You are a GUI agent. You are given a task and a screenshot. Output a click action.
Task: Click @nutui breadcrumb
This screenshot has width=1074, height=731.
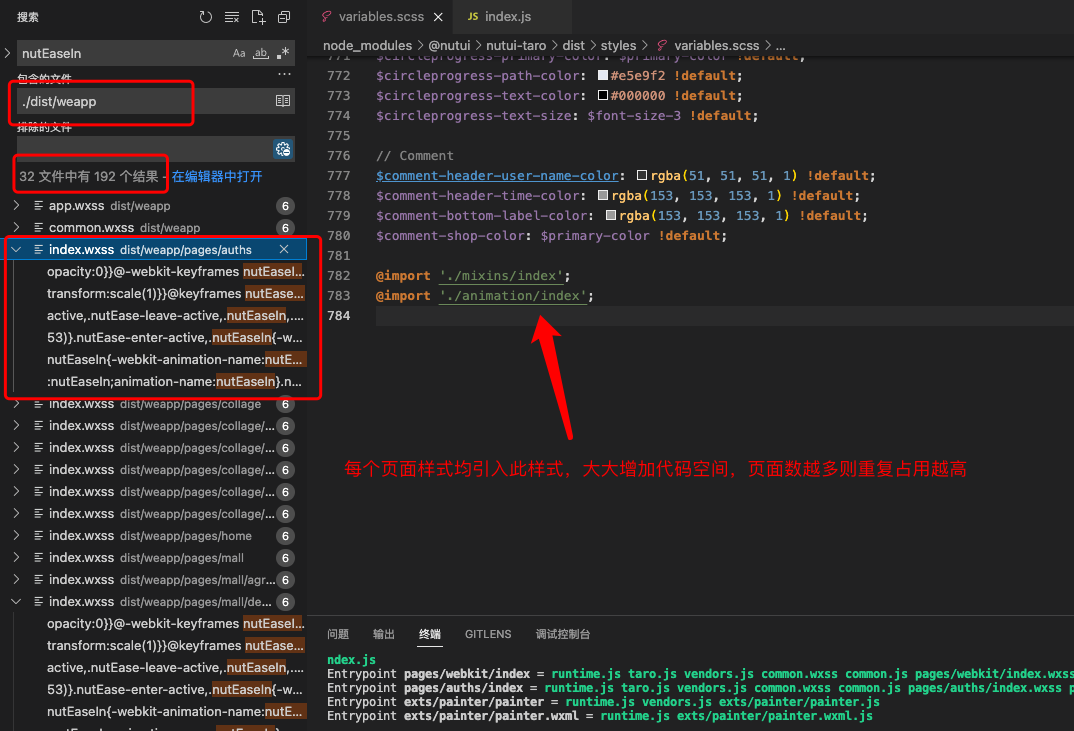449,45
